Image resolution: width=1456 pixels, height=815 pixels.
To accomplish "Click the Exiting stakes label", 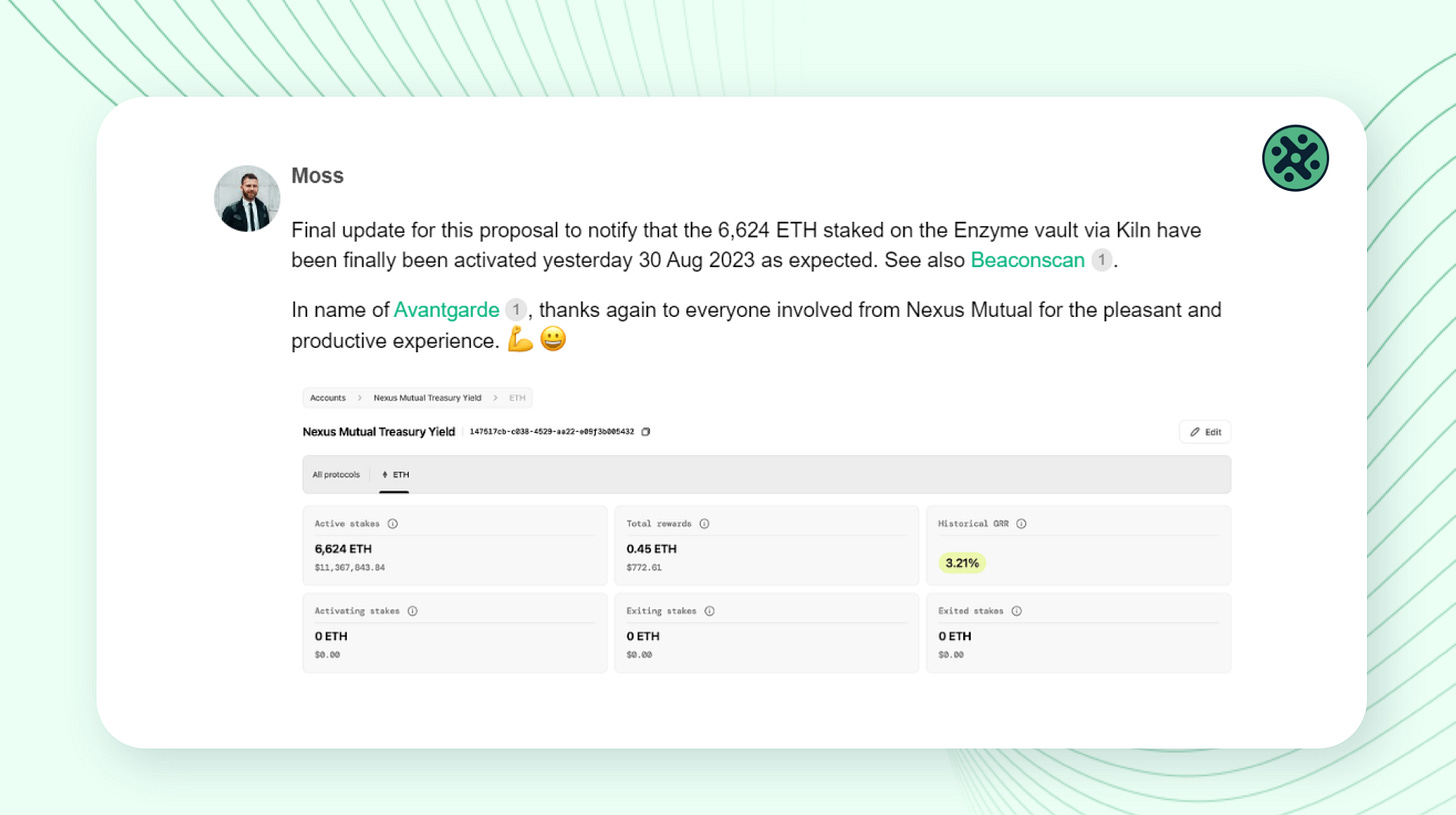I will [661, 610].
